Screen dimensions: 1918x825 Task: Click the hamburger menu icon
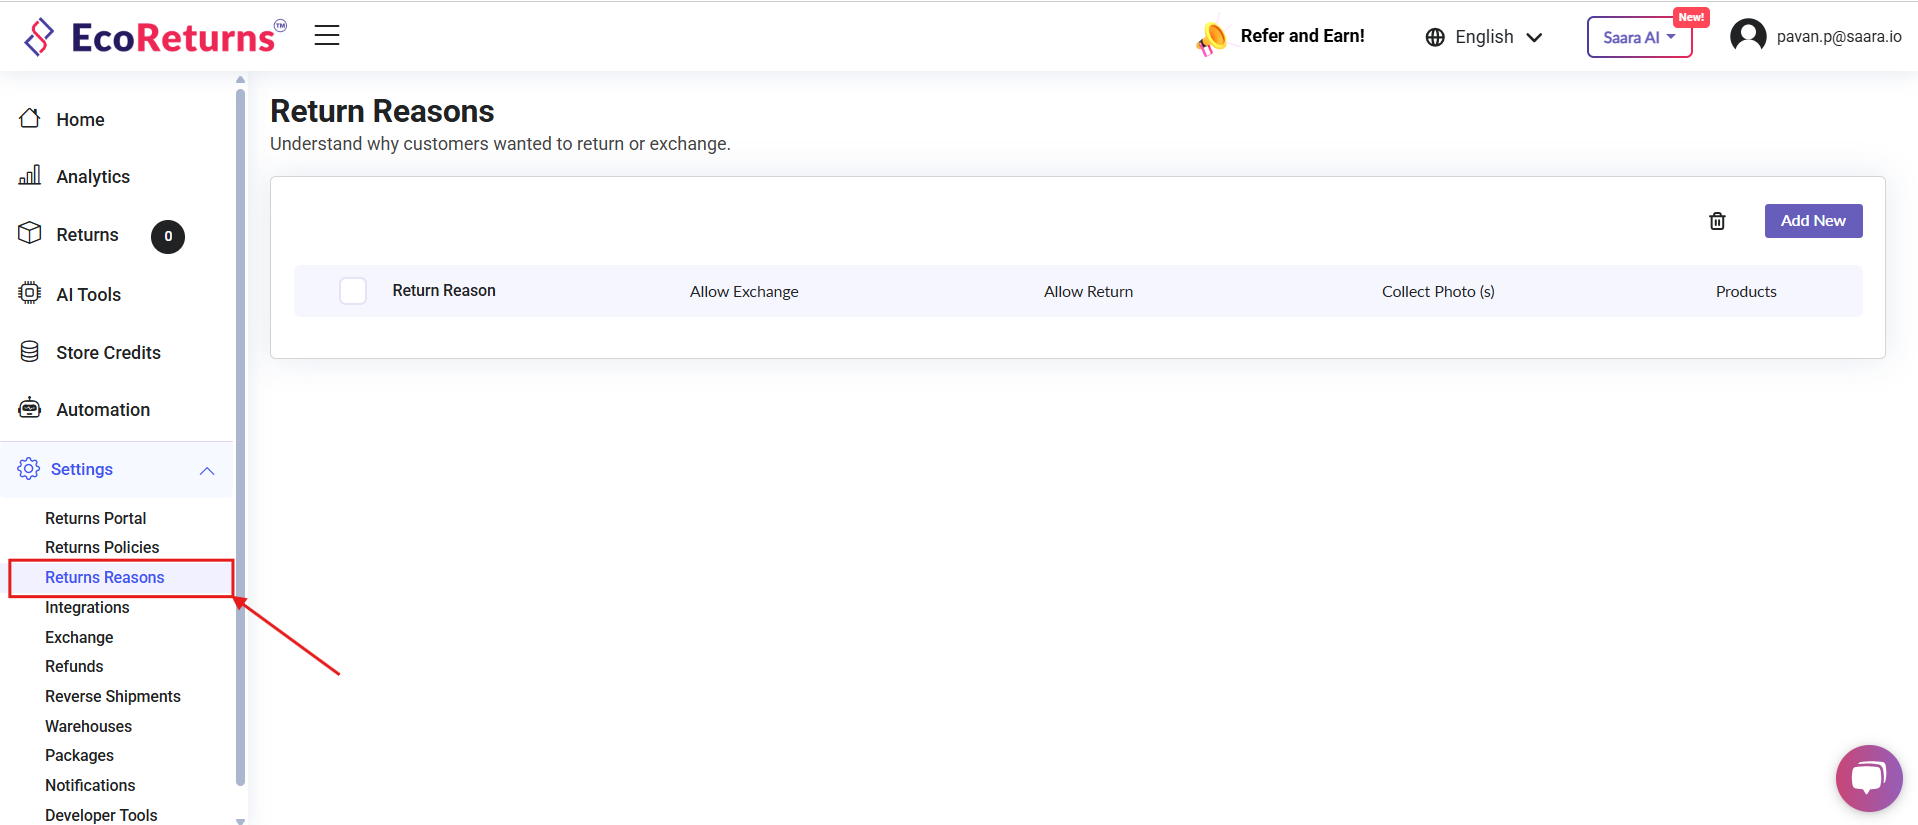327,36
